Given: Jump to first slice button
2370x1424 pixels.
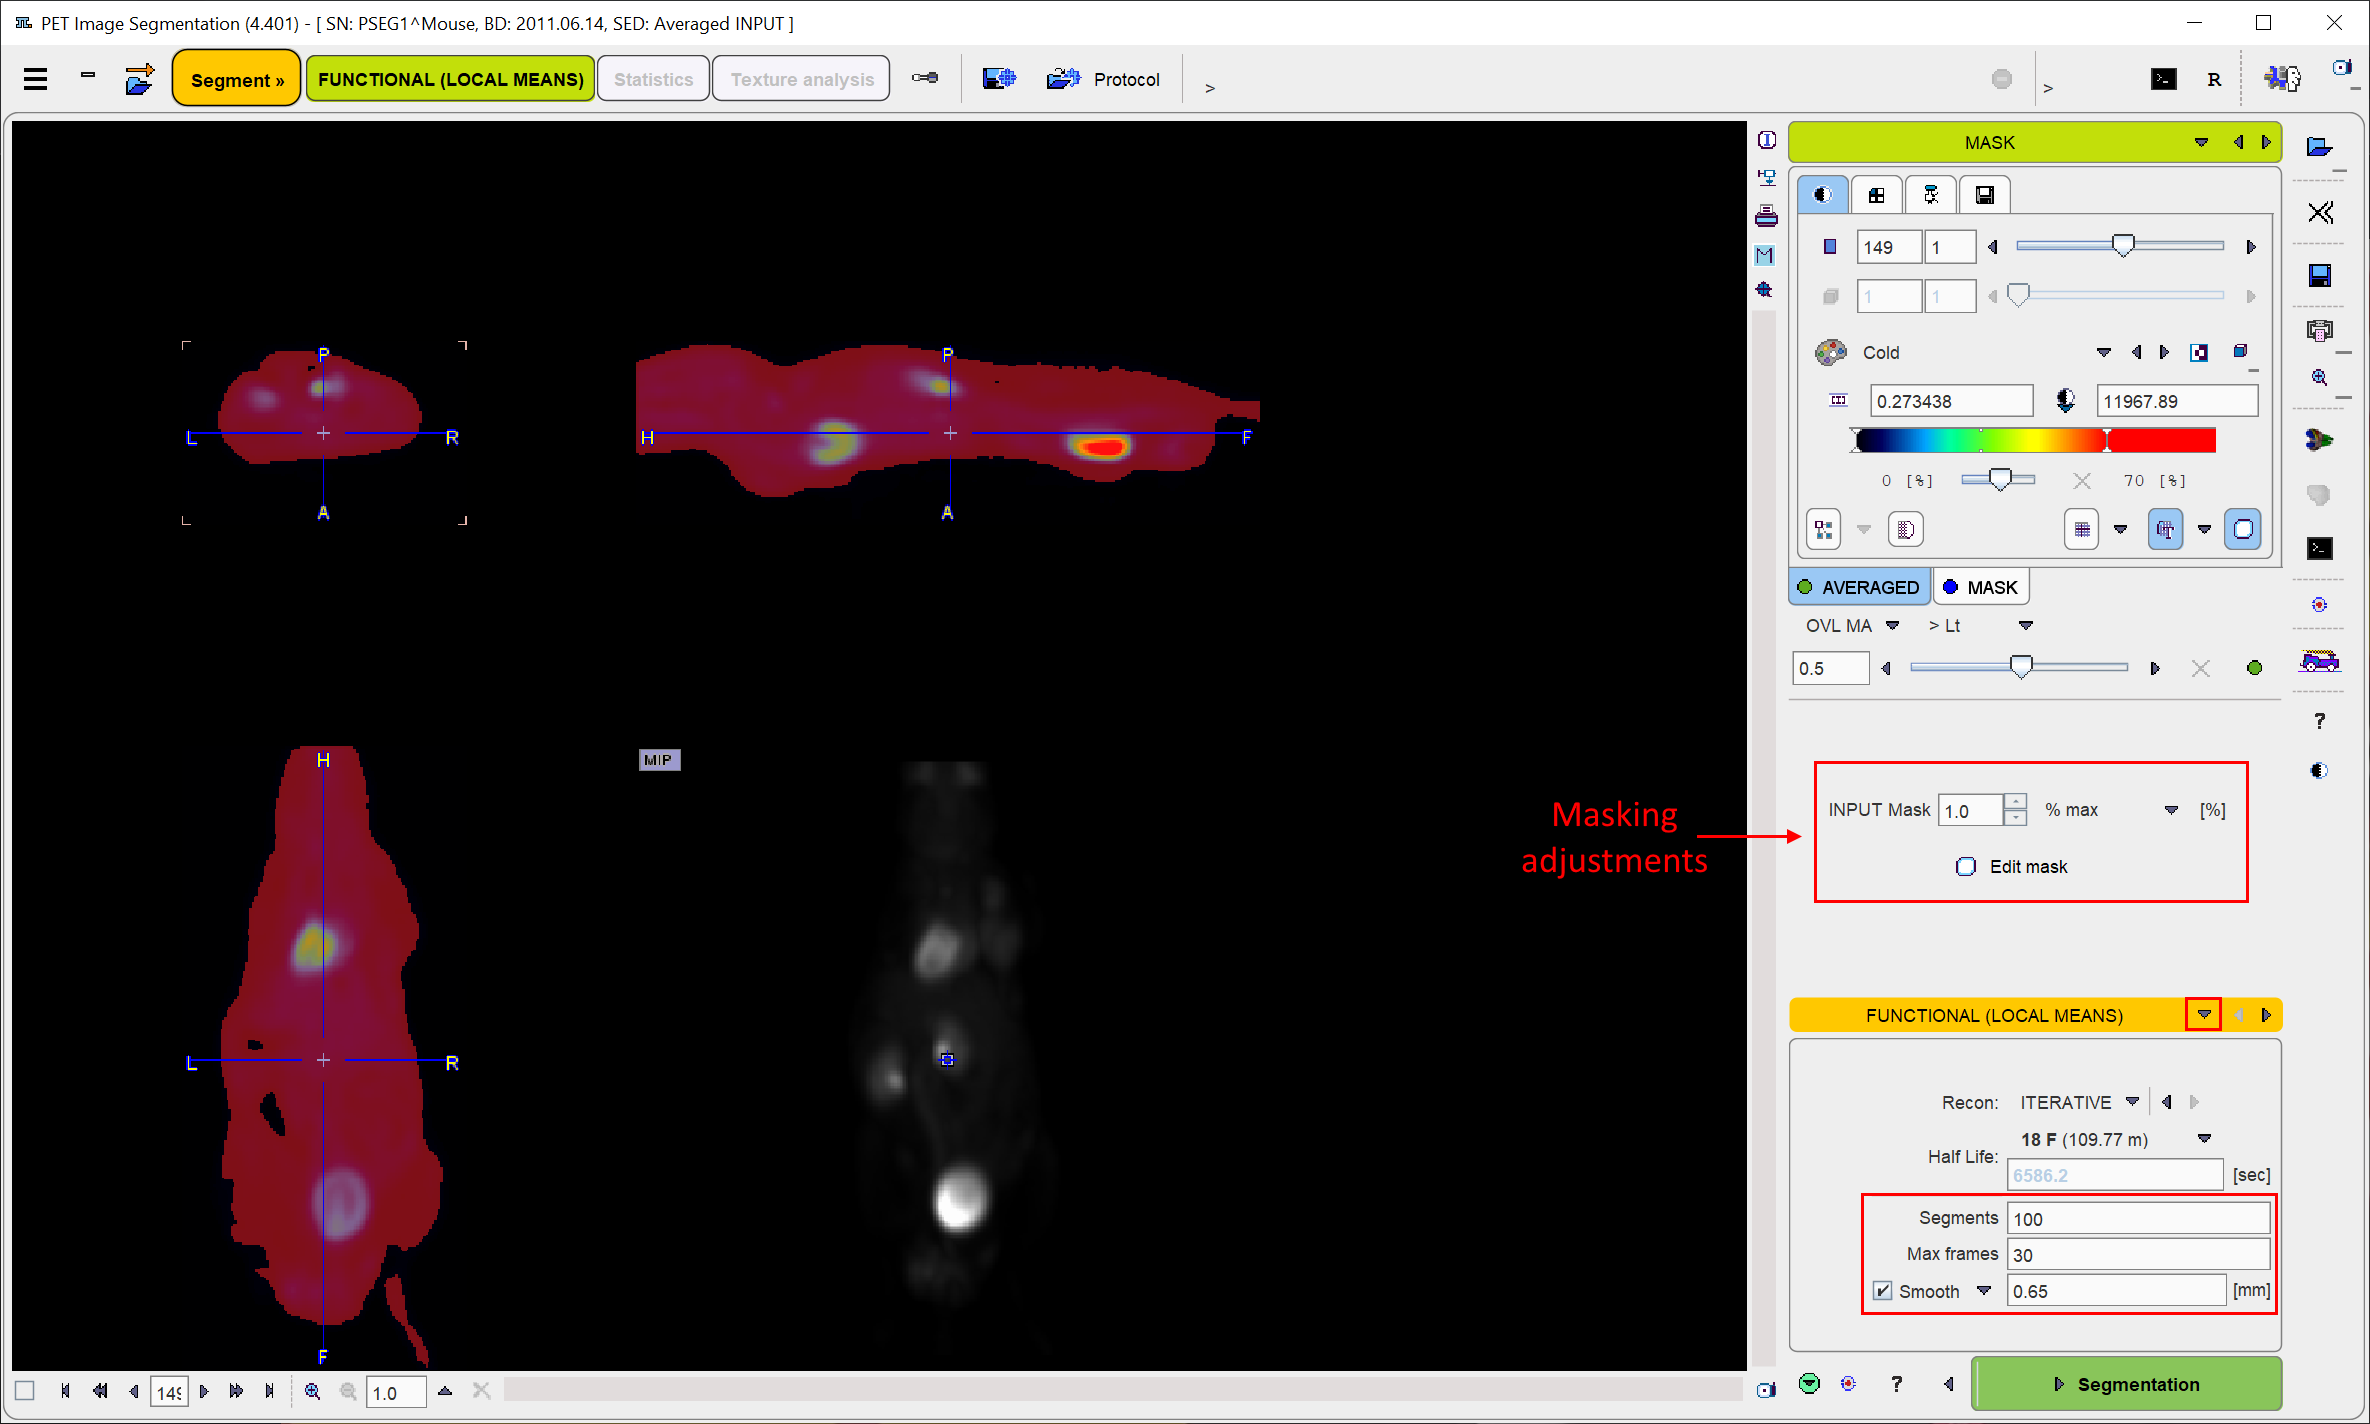Looking at the screenshot, I should [x=65, y=1391].
